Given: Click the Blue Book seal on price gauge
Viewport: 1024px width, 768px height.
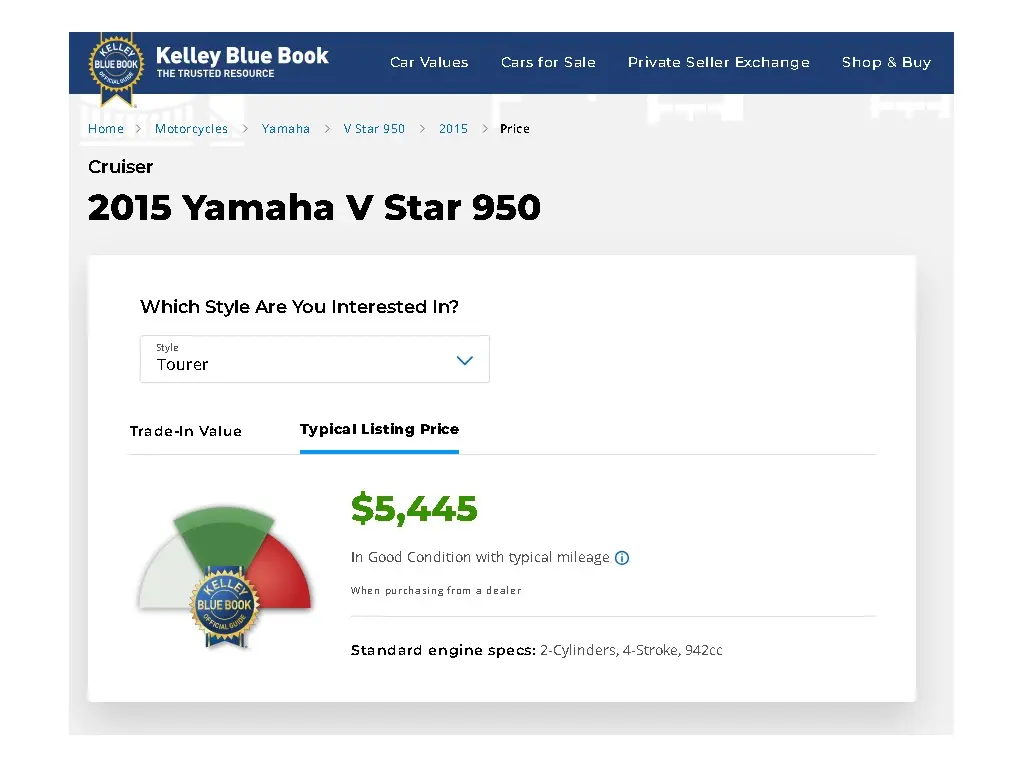Looking at the screenshot, I should pos(225,606).
